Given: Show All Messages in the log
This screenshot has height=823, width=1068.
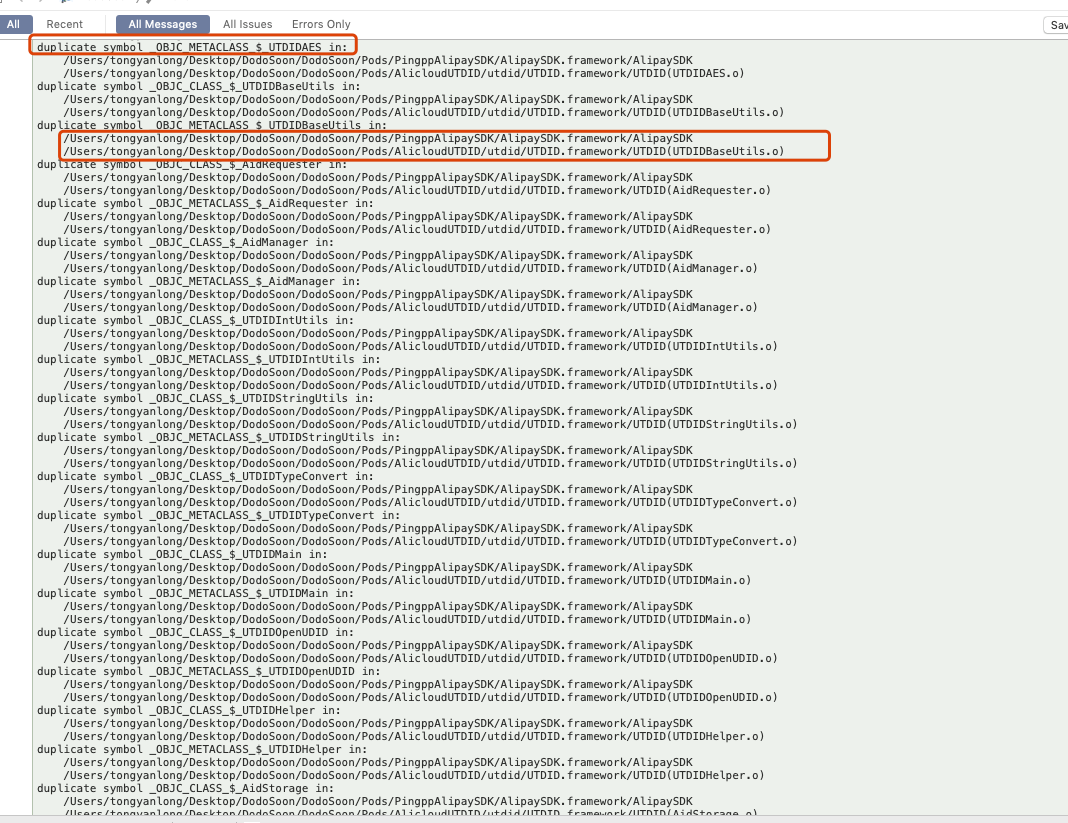Looking at the screenshot, I should pyautogui.click(x=163, y=25).
